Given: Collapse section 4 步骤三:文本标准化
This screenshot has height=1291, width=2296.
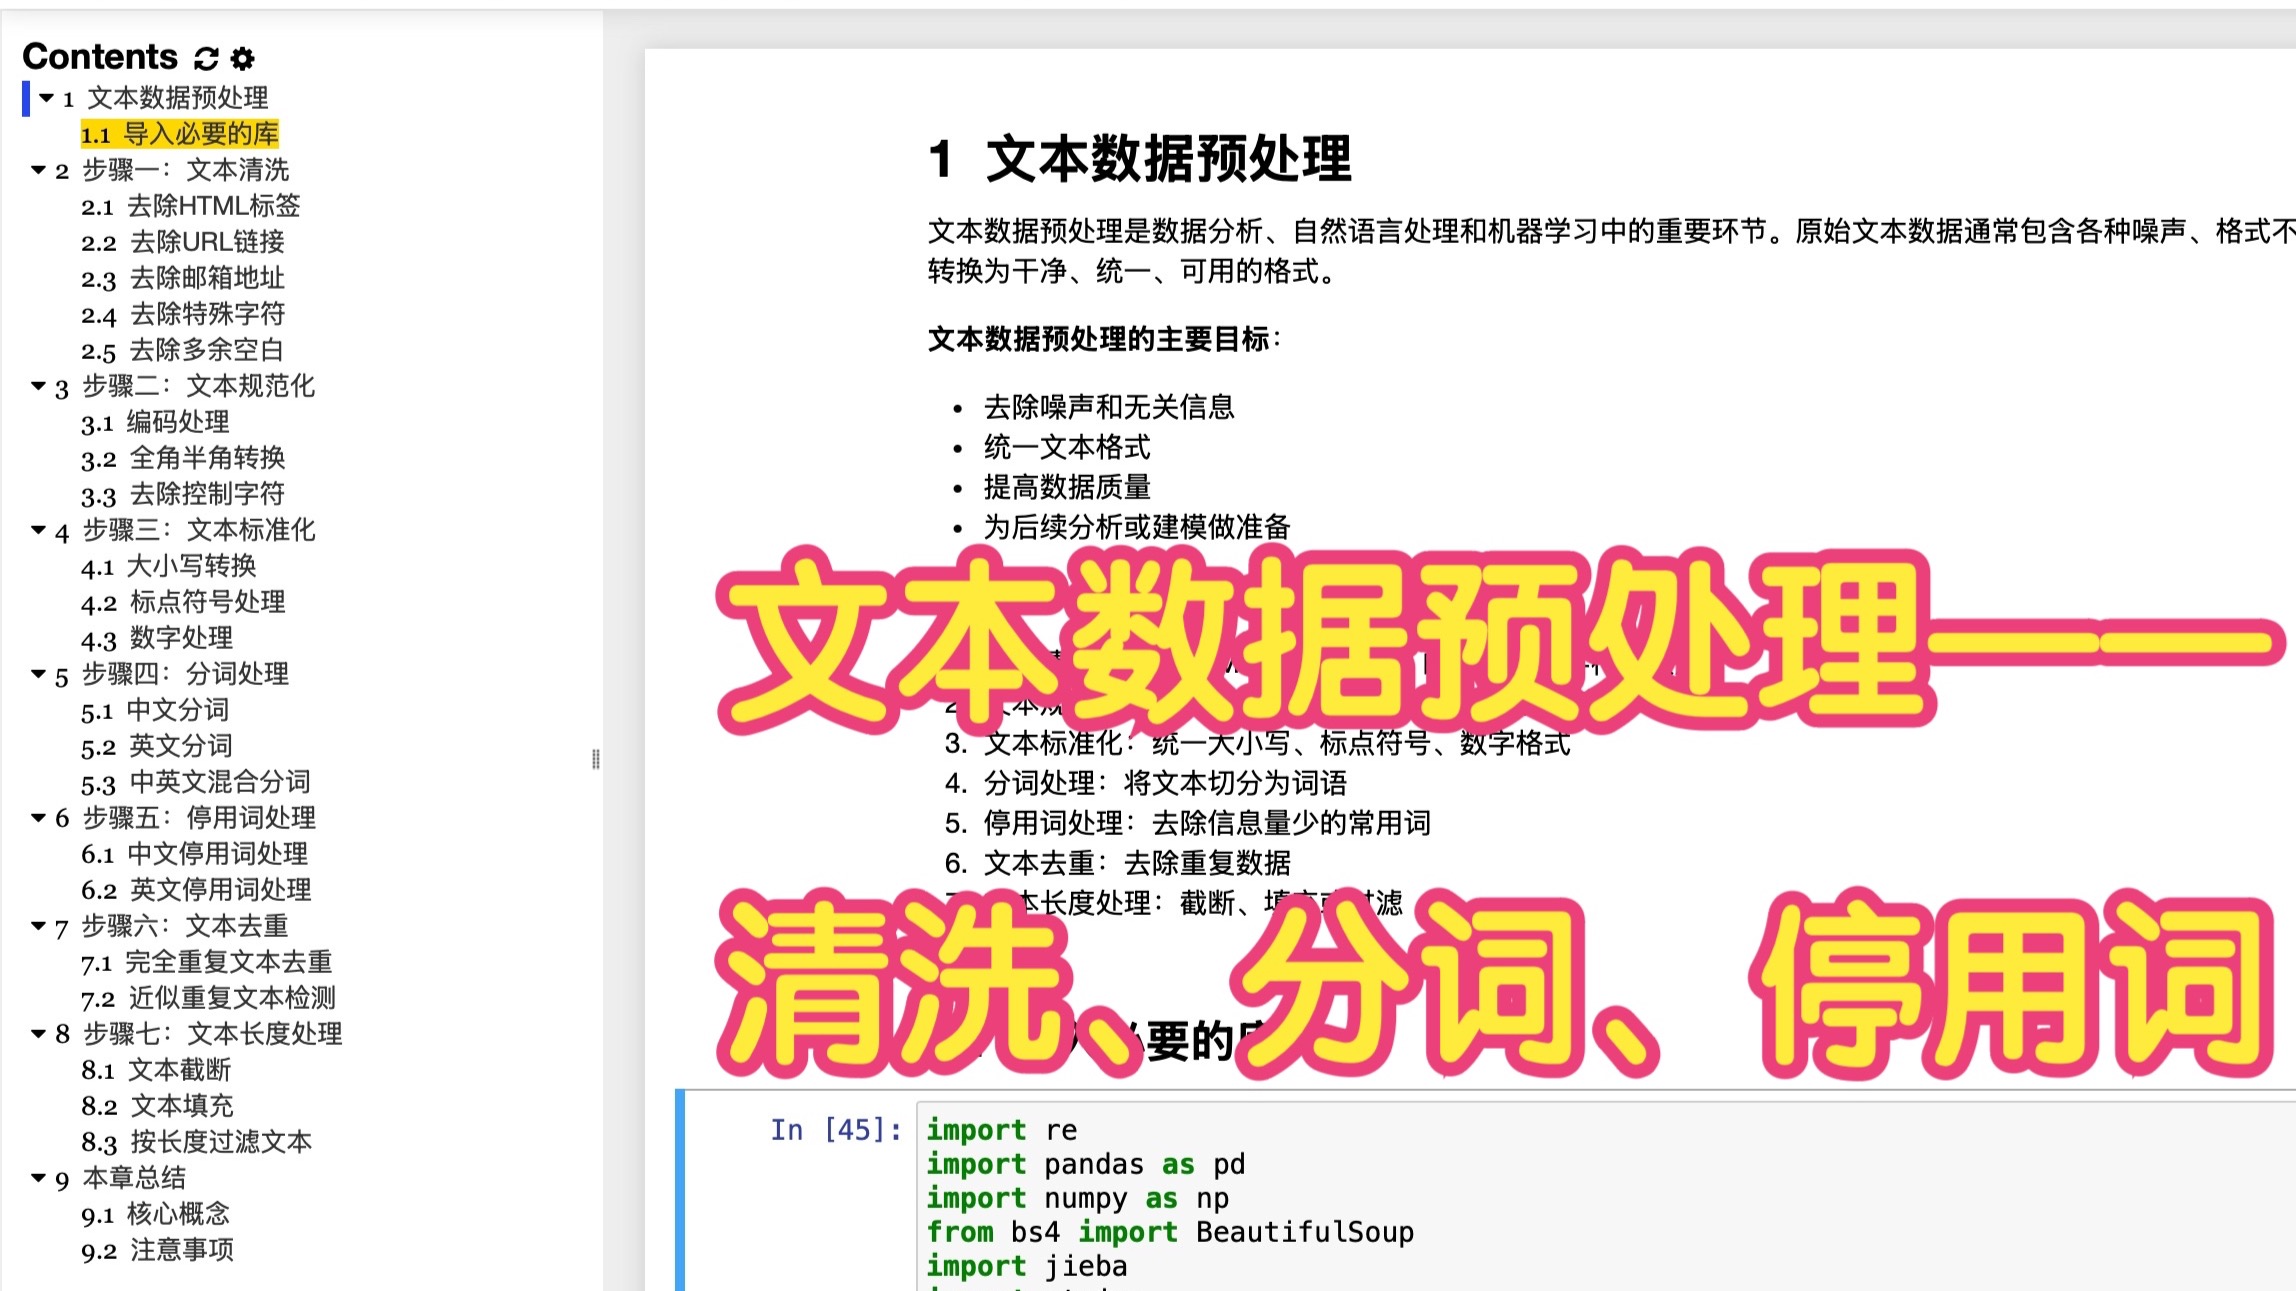Looking at the screenshot, I should [38, 530].
